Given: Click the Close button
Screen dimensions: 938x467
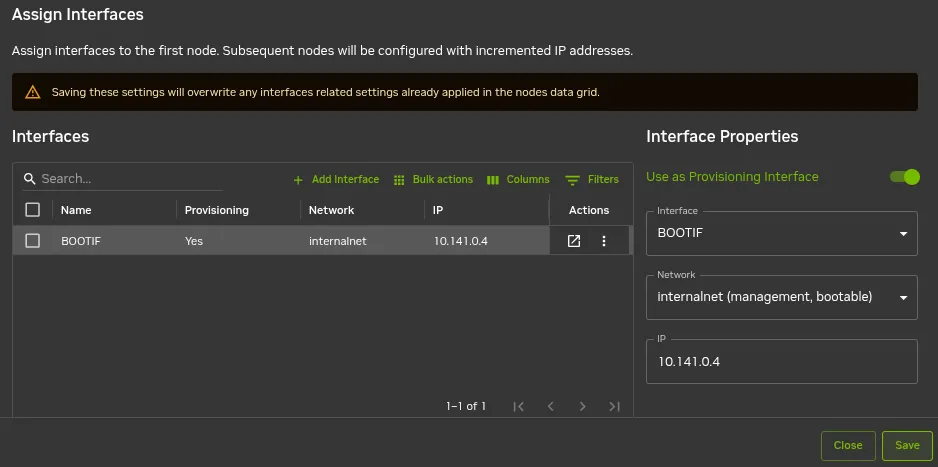Looking at the screenshot, I should [x=848, y=445].
